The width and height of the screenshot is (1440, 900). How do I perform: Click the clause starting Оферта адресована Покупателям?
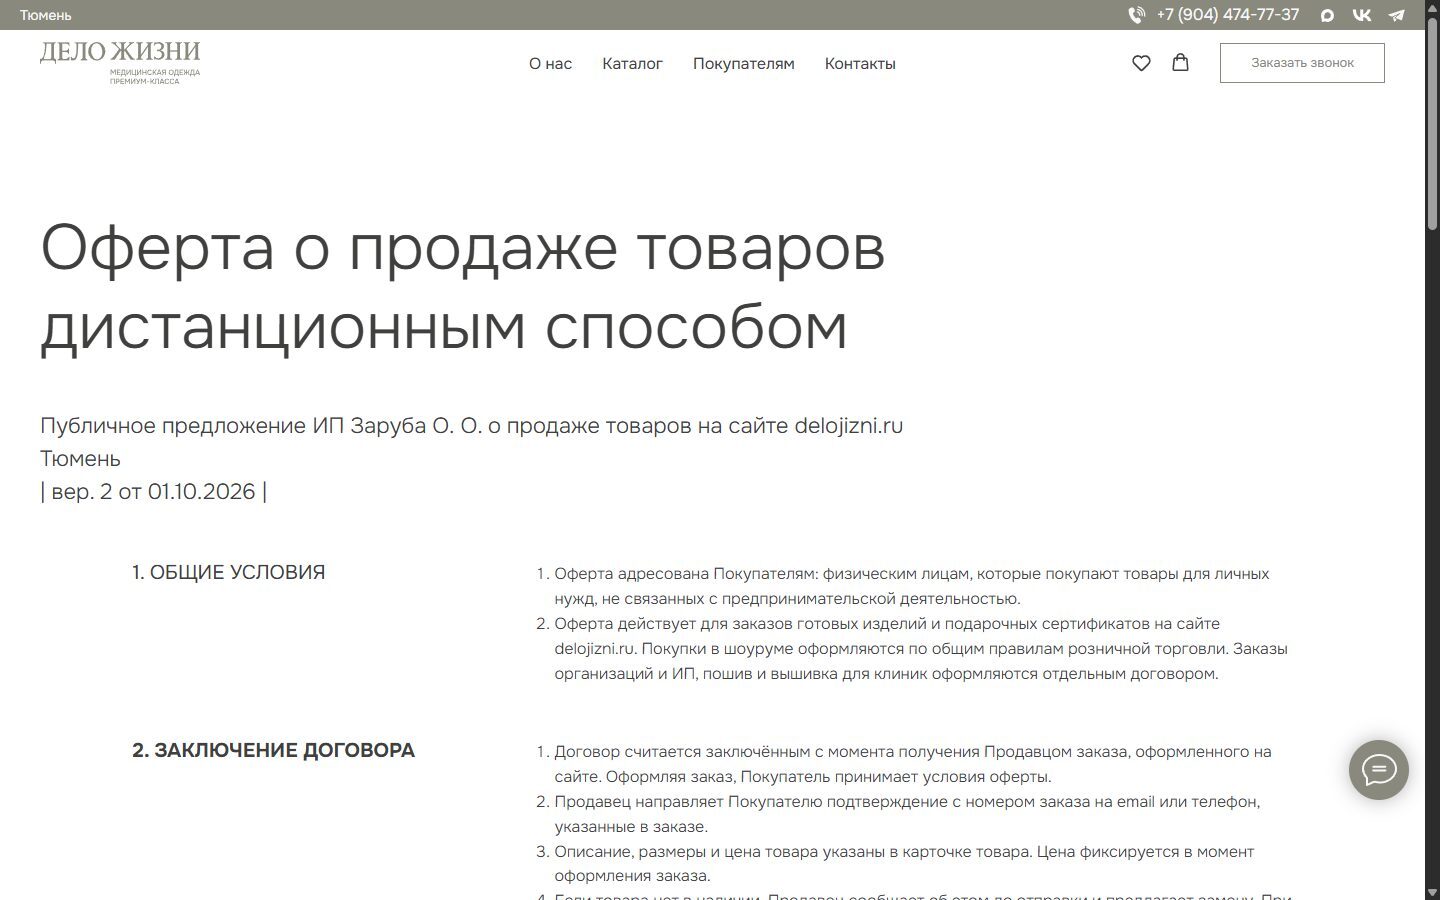click(x=912, y=586)
